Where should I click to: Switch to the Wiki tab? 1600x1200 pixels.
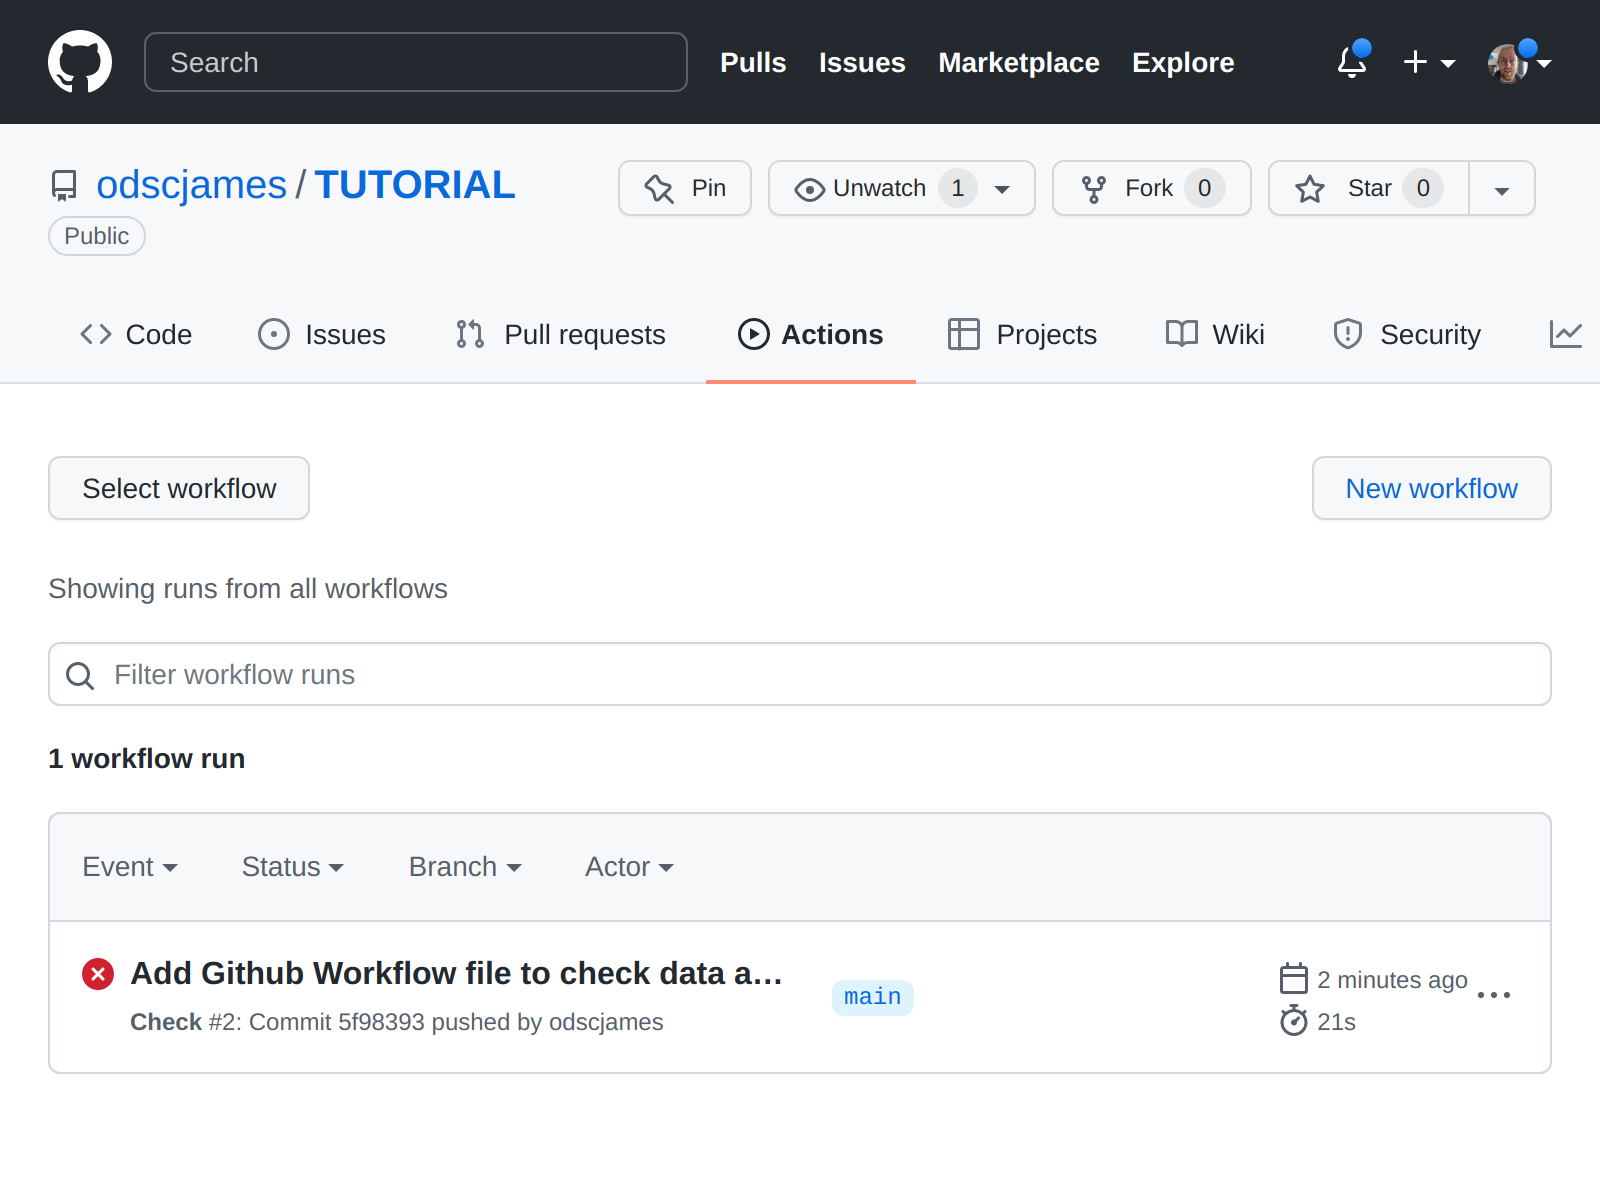point(1215,334)
